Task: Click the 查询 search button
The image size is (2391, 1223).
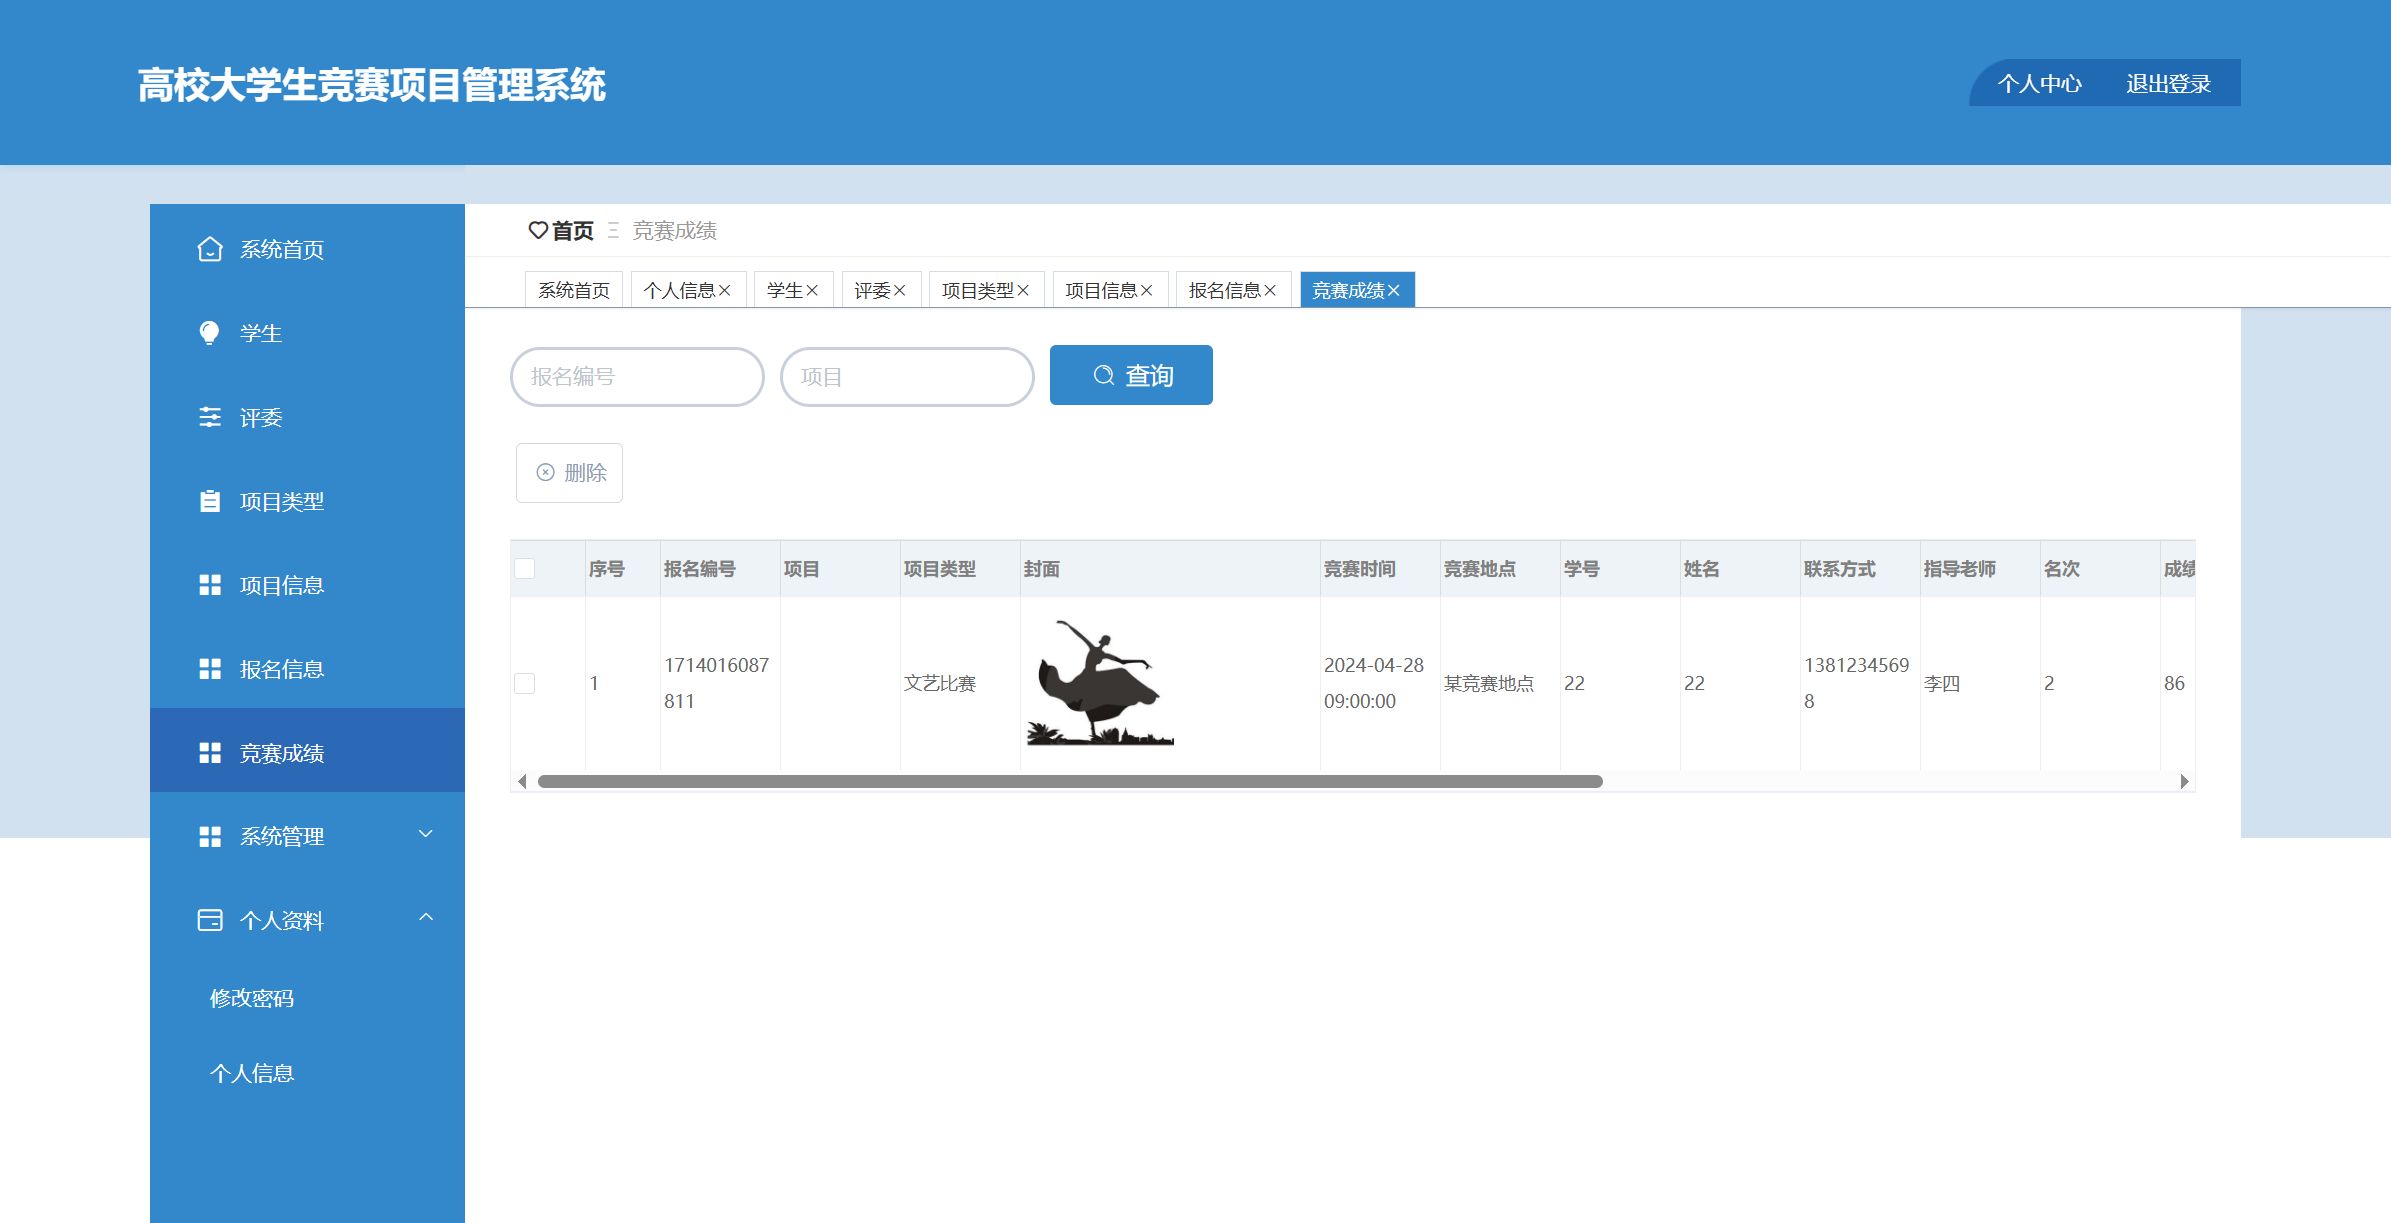Action: (x=1131, y=375)
